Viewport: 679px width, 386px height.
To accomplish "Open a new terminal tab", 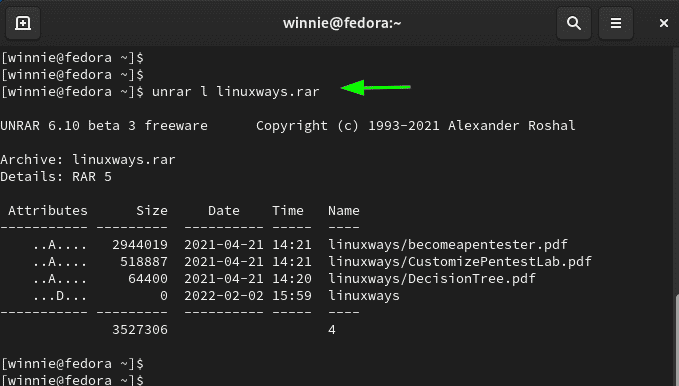I will pyautogui.click(x=23, y=23).
